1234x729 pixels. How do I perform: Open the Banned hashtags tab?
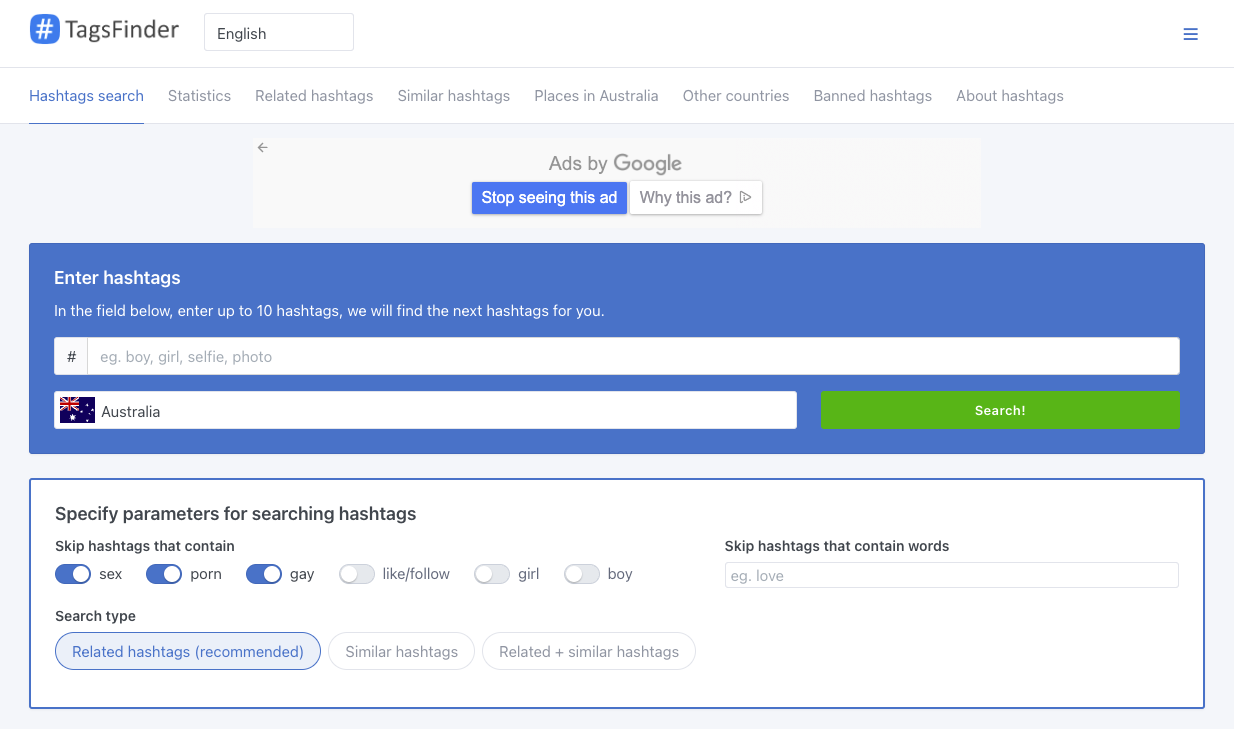873,96
